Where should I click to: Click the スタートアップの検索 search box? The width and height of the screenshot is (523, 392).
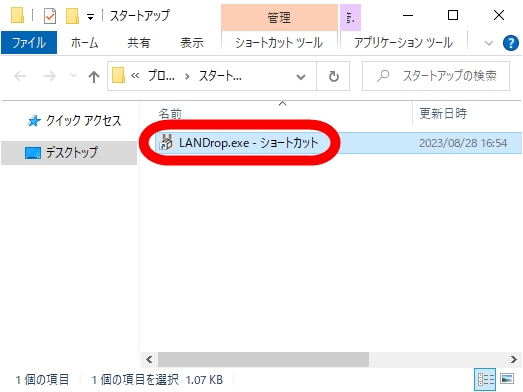tap(436, 76)
